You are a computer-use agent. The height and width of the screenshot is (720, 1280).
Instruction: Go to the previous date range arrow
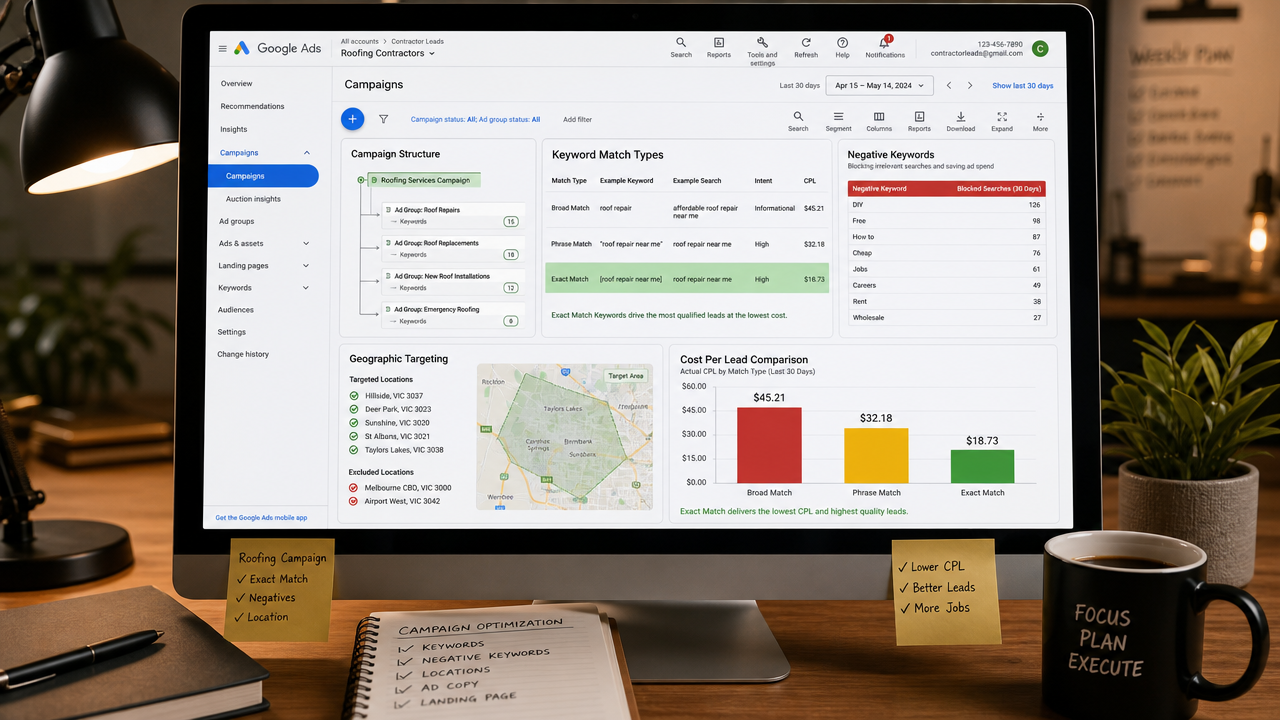[x=949, y=86]
